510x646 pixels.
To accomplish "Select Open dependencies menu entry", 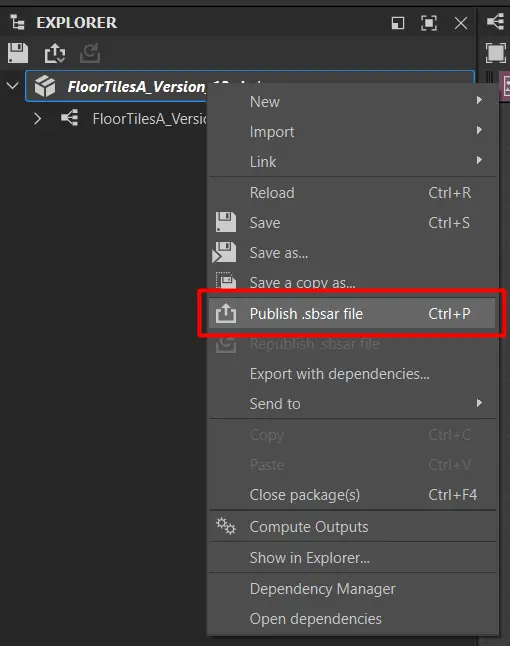I will tap(352, 619).
